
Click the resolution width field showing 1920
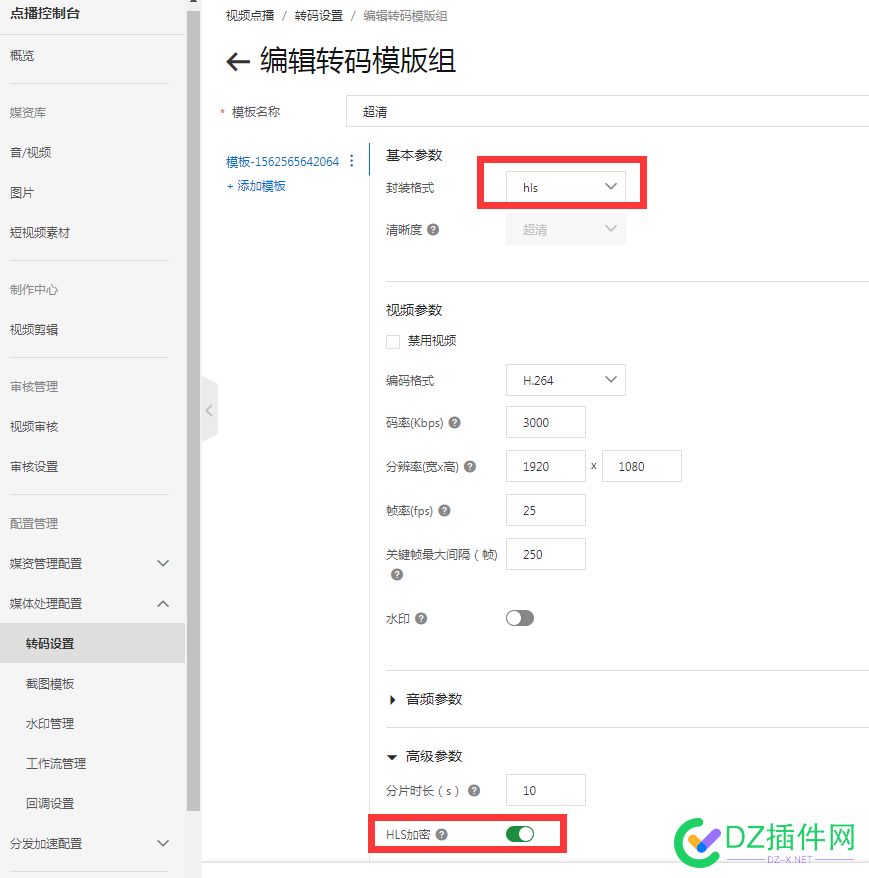click(546, 466)
